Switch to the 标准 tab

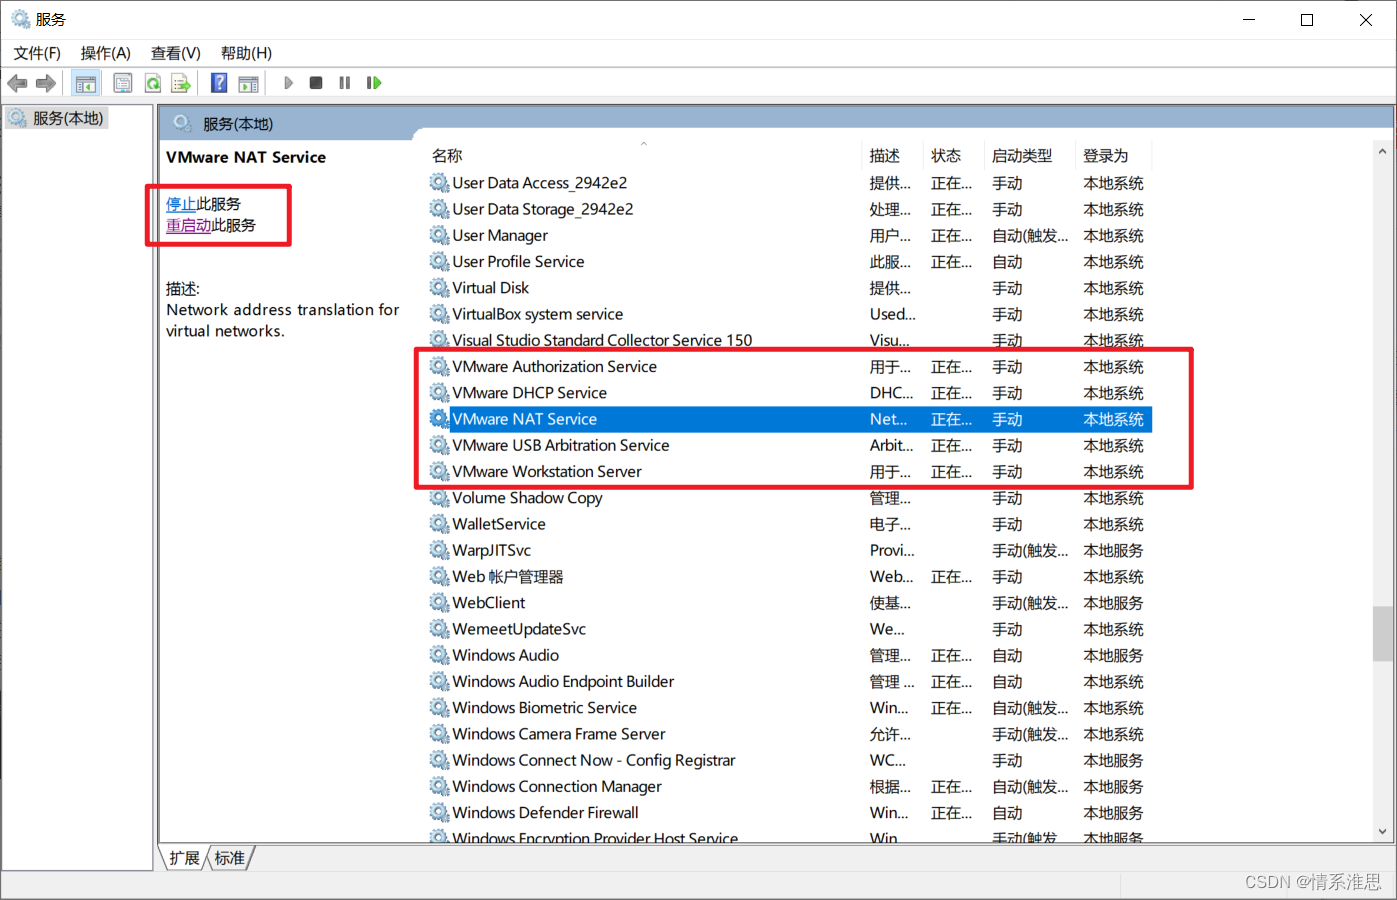coord(230,858)
